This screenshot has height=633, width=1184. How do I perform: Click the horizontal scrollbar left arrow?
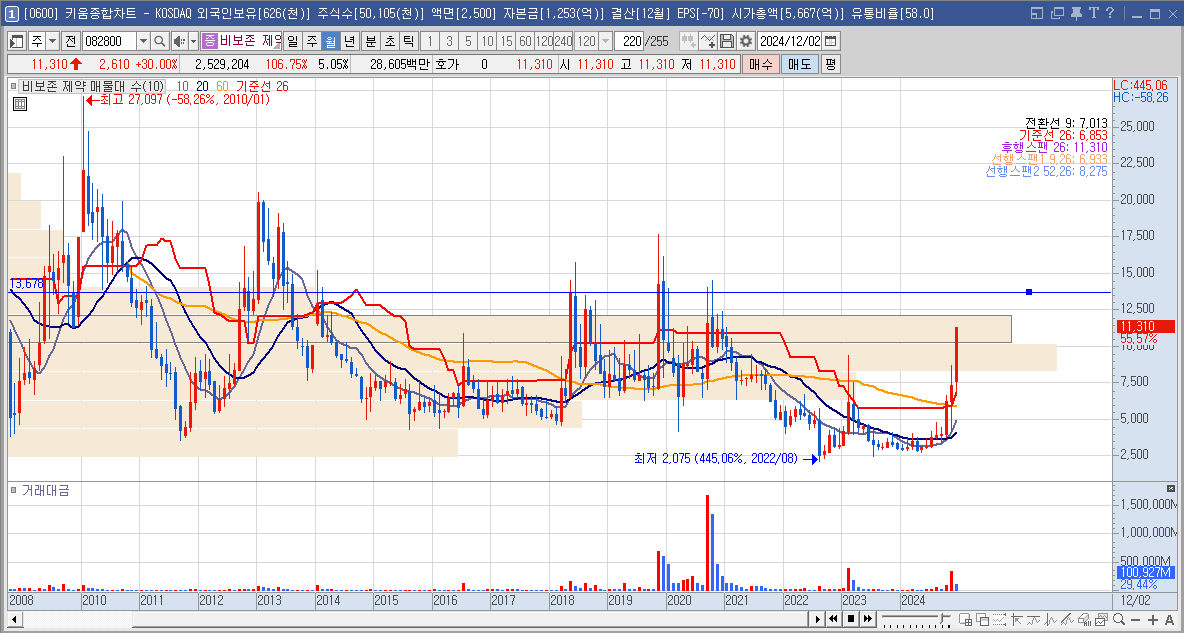tap(14, 619)
